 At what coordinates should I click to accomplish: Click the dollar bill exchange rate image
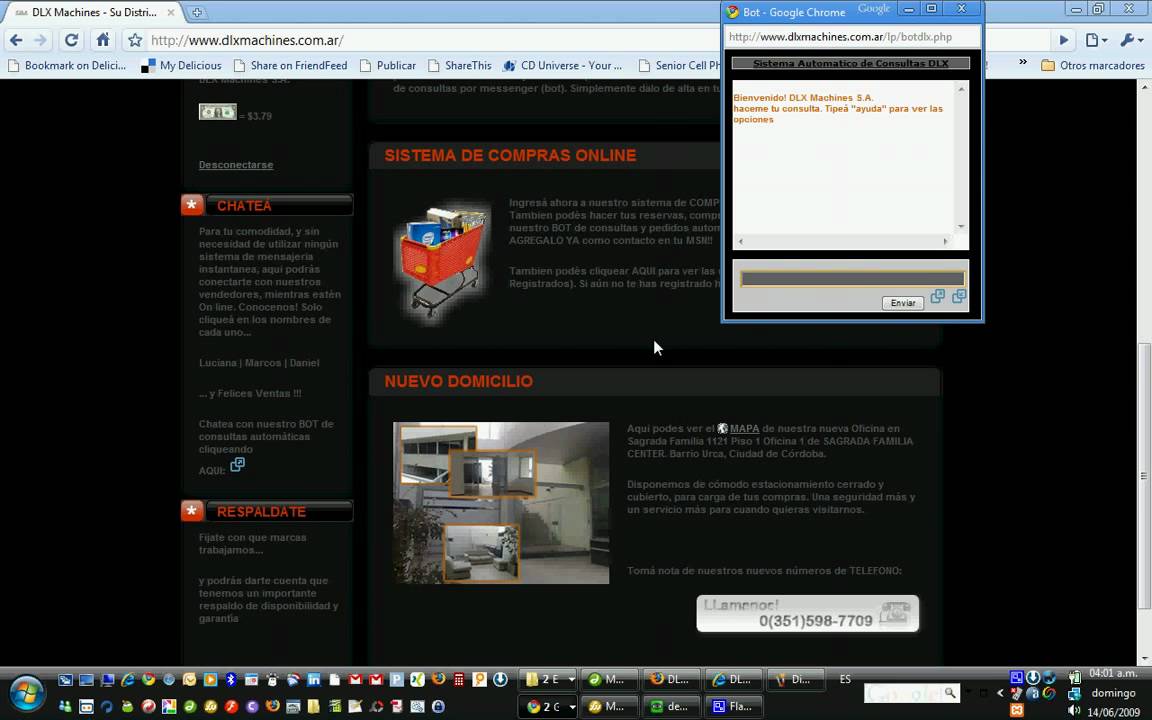217,112
